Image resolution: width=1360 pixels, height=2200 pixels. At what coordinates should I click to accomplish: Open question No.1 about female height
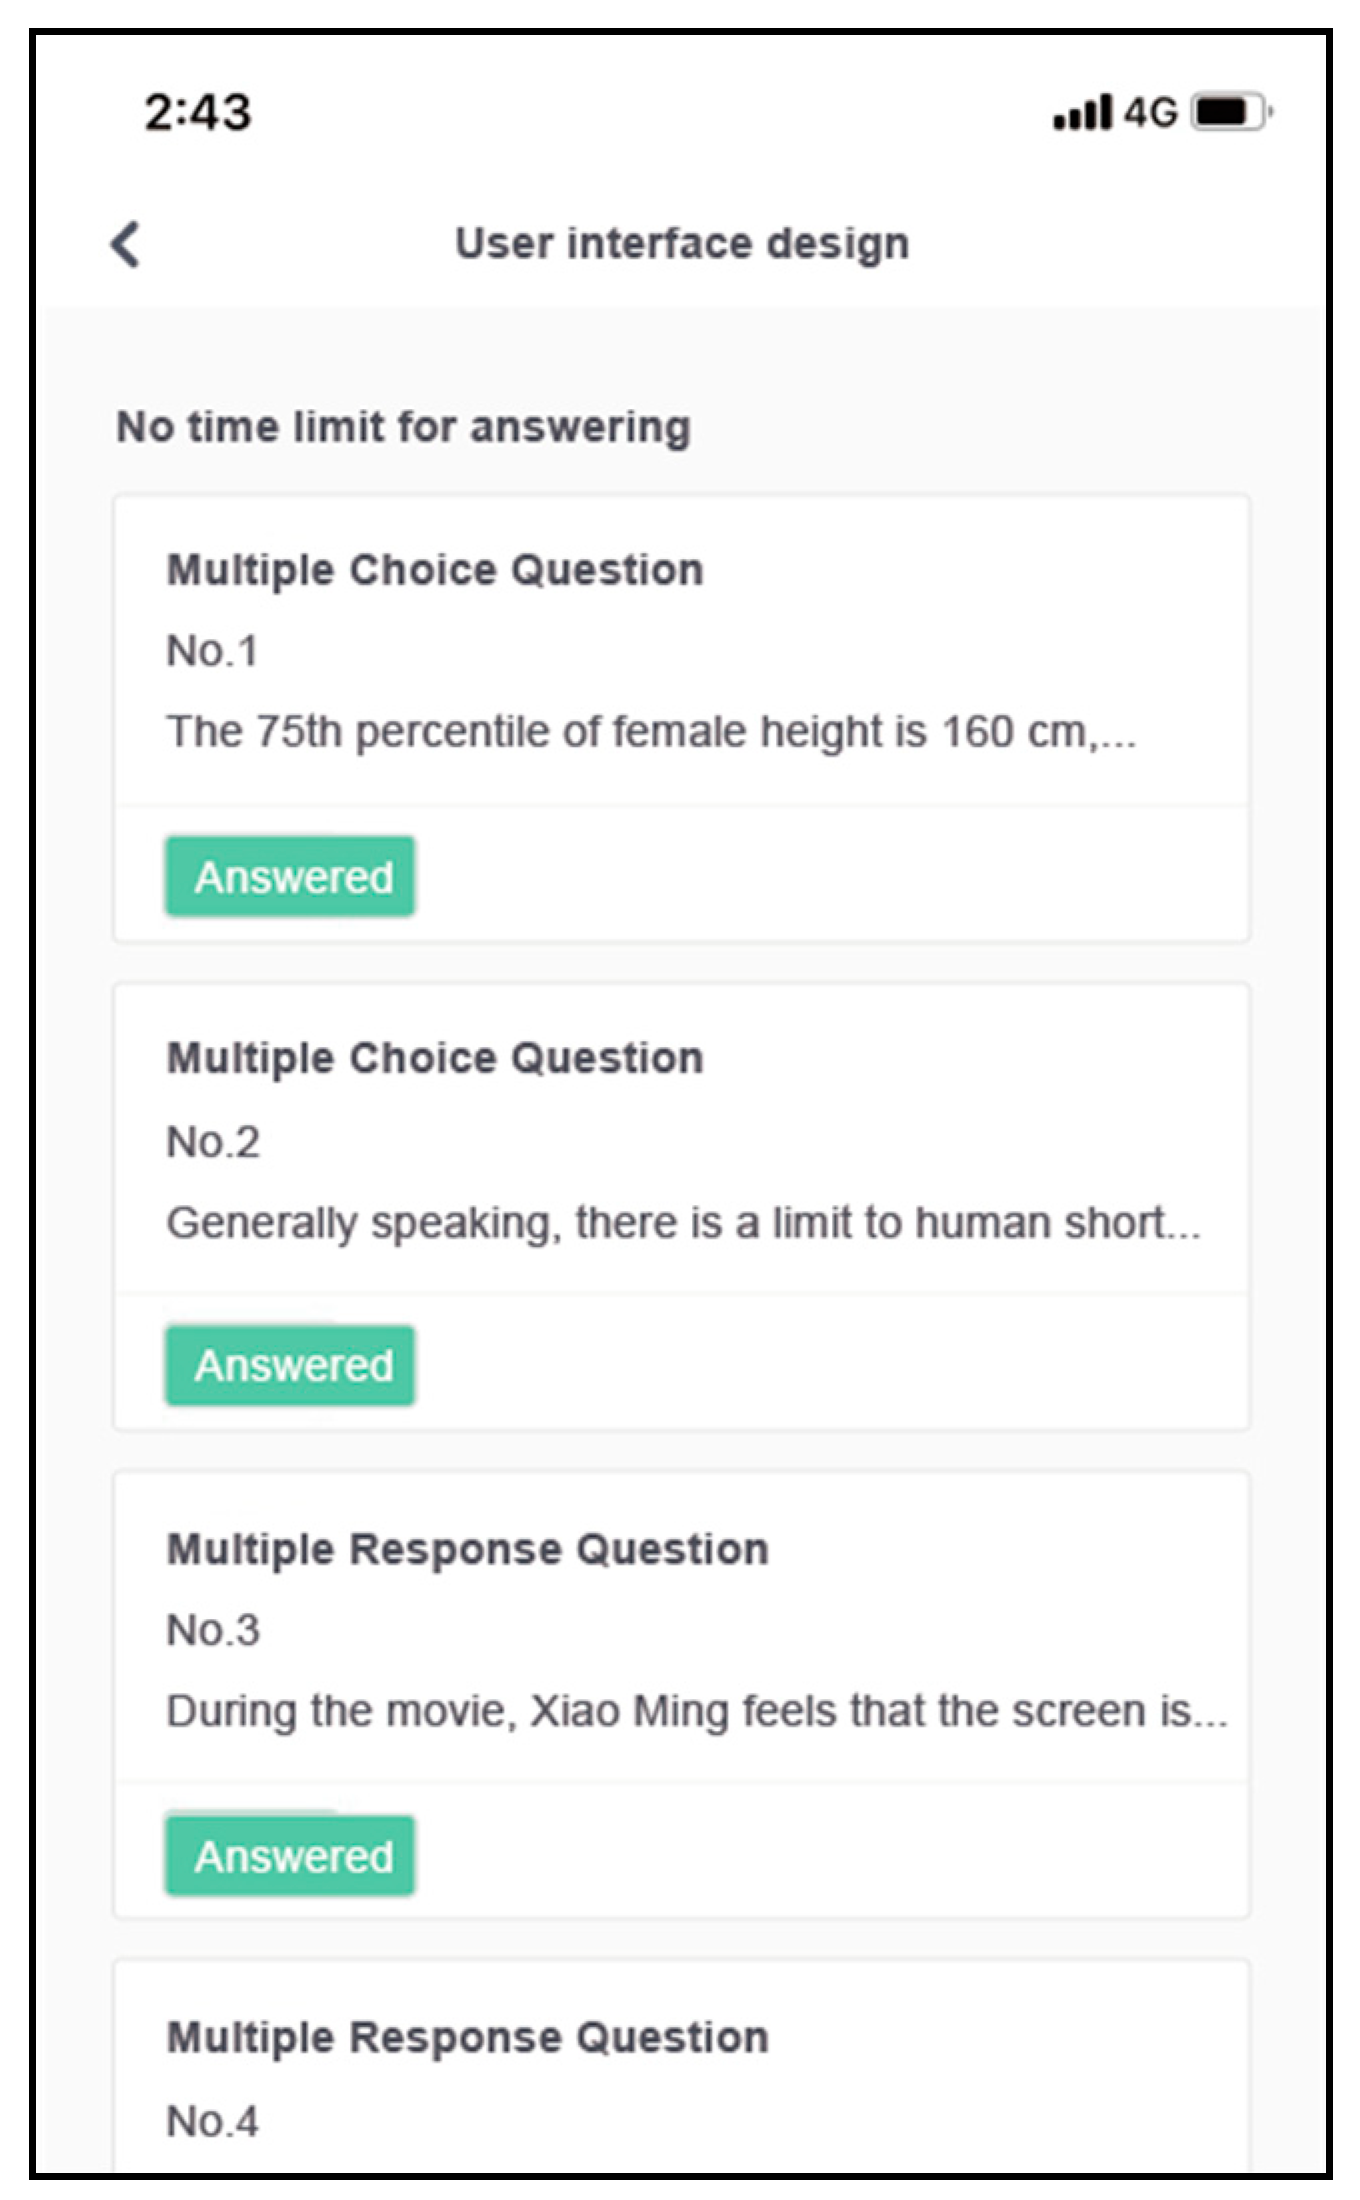(x=650, y=732)
